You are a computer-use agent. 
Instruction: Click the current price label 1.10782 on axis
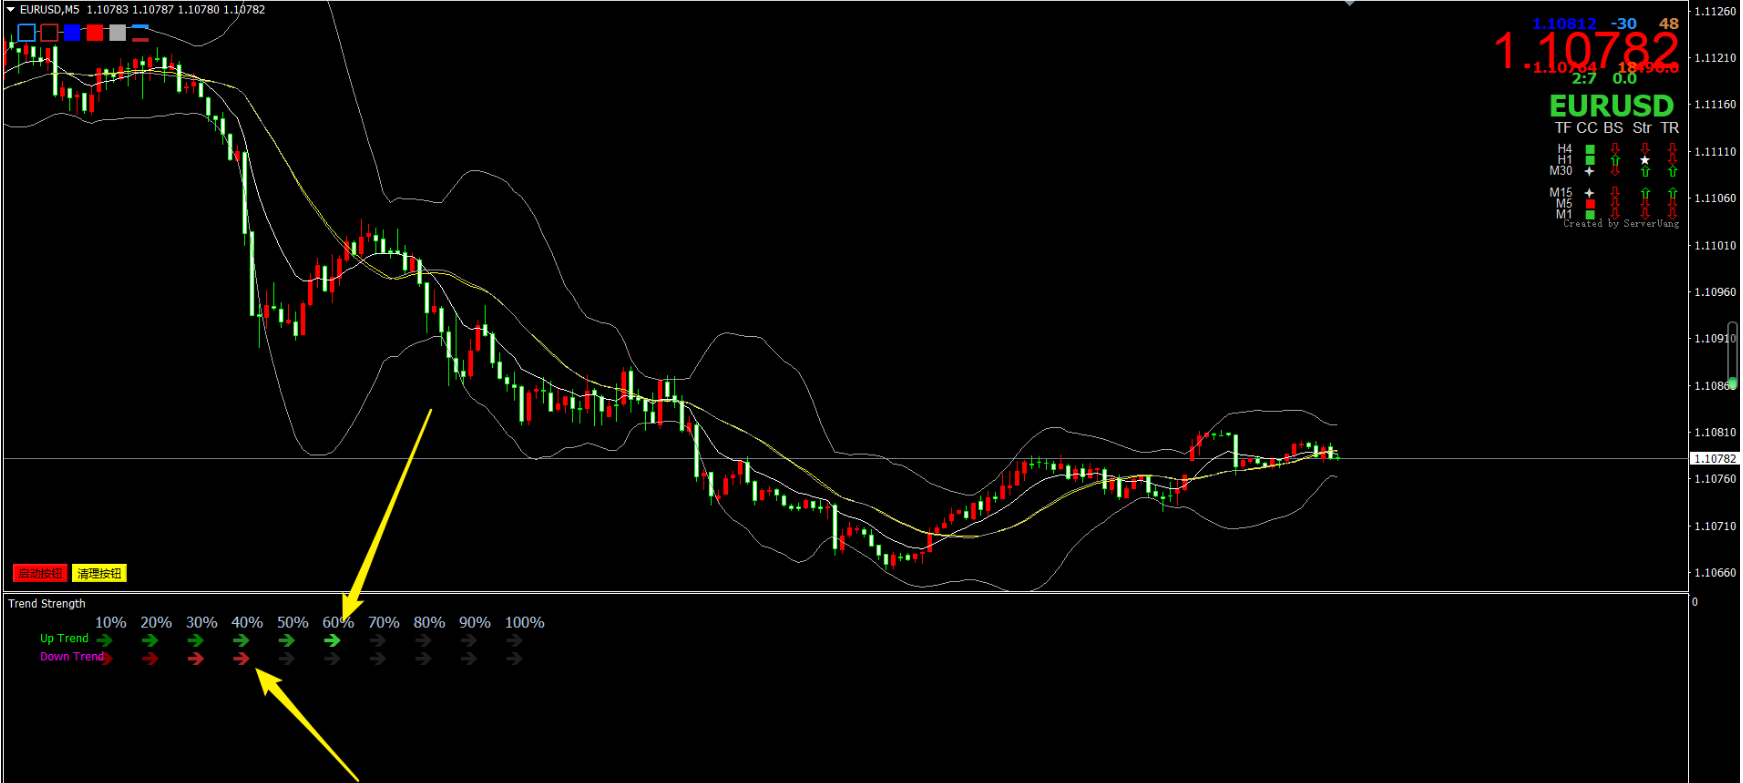(1714, 458)
